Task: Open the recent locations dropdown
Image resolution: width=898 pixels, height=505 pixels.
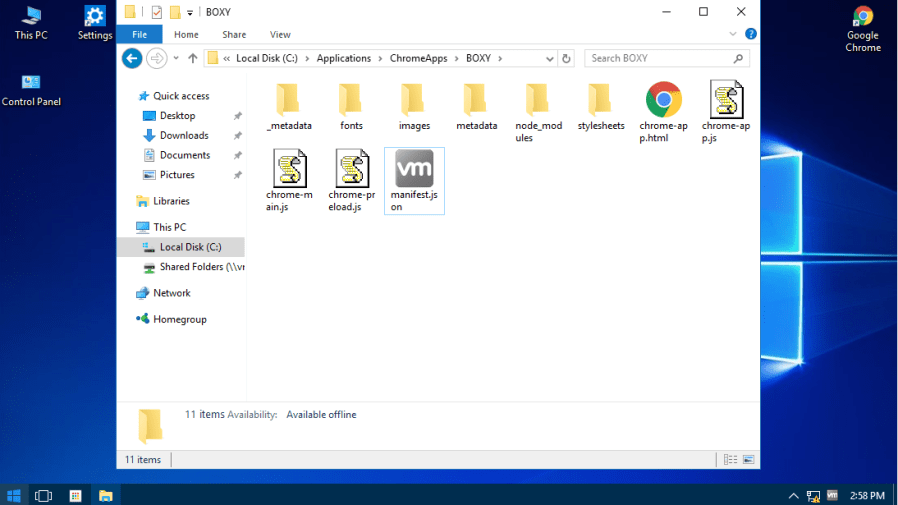Action: pyautogui.click(x=176, y=59)
